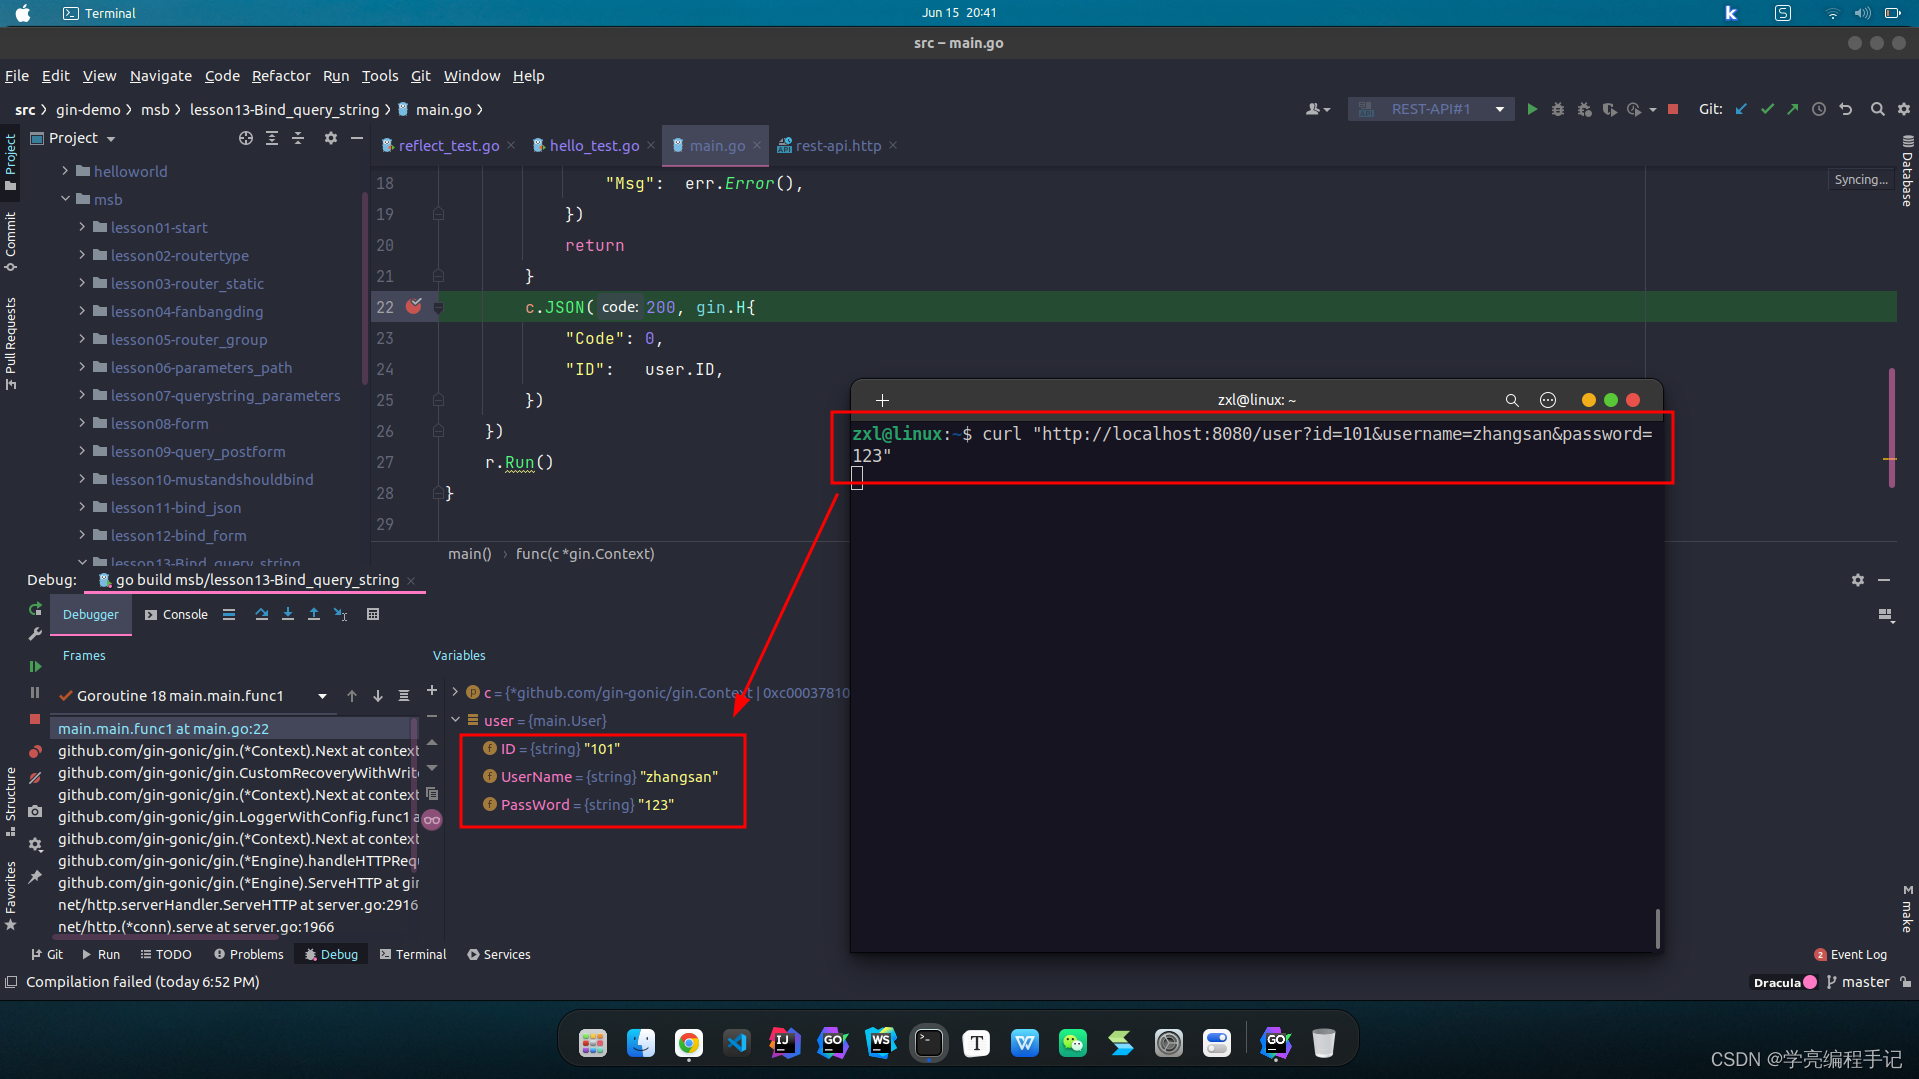
Task: Push commits with the Git push arrow
Action: tap(1793, 109)
